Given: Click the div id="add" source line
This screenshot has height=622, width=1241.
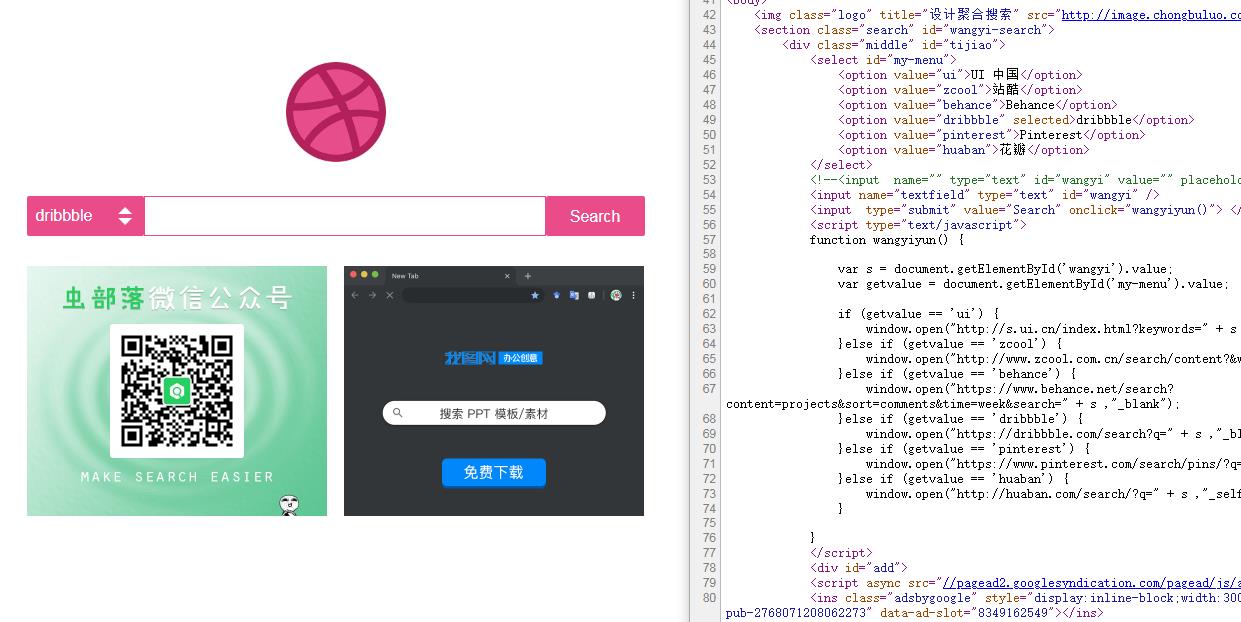Looking at the screenshot, I should pyautogui.click(x=859, y=568).
